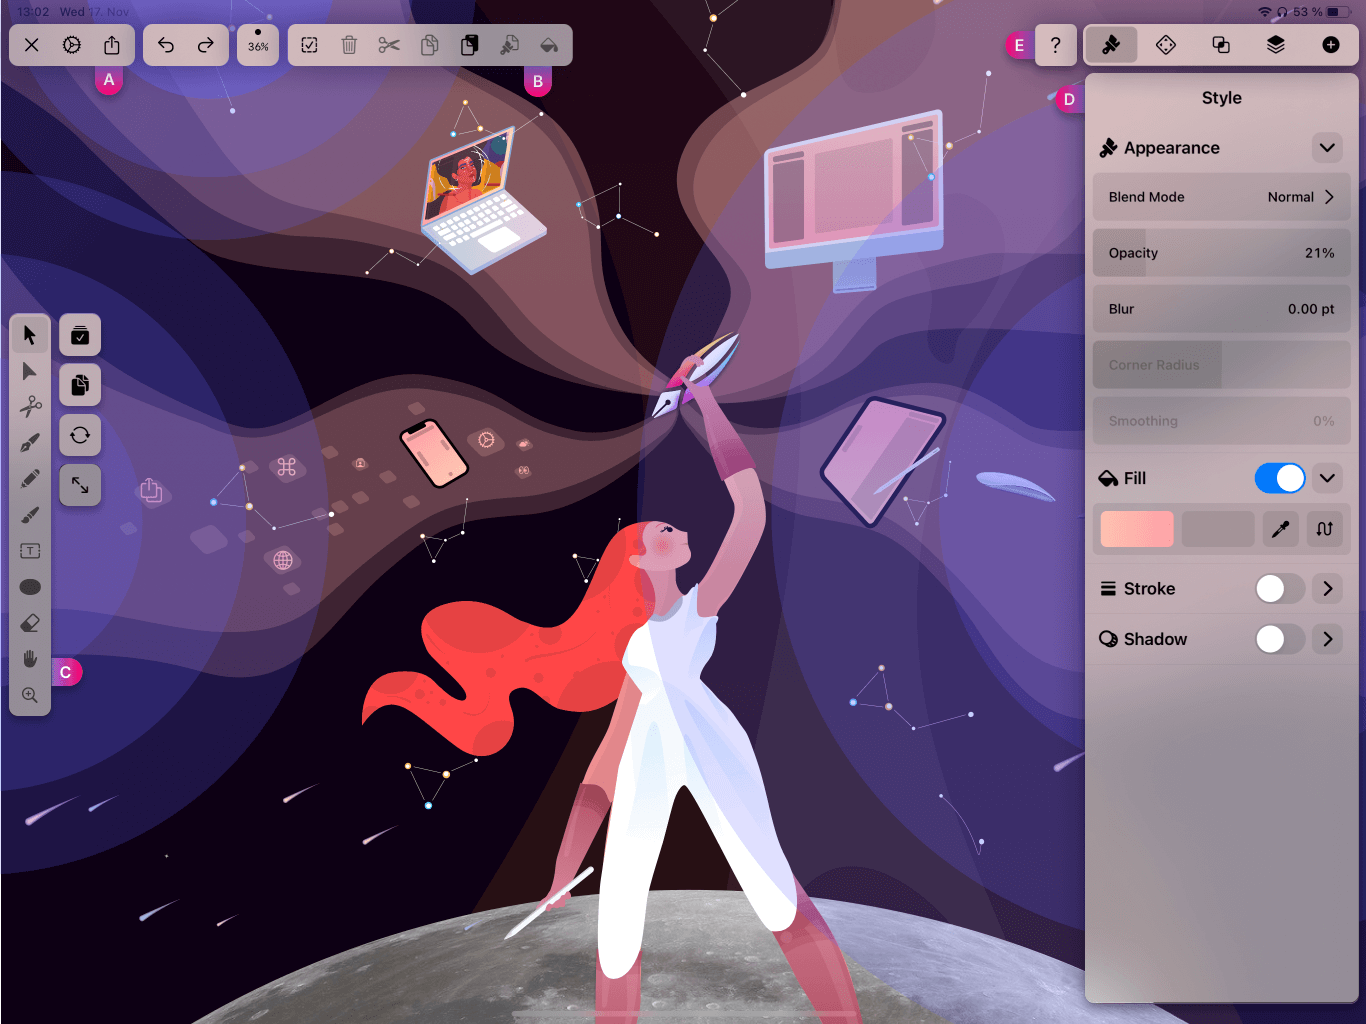
Task: Open the Layers tab
Action: [x=1276, y=45]
